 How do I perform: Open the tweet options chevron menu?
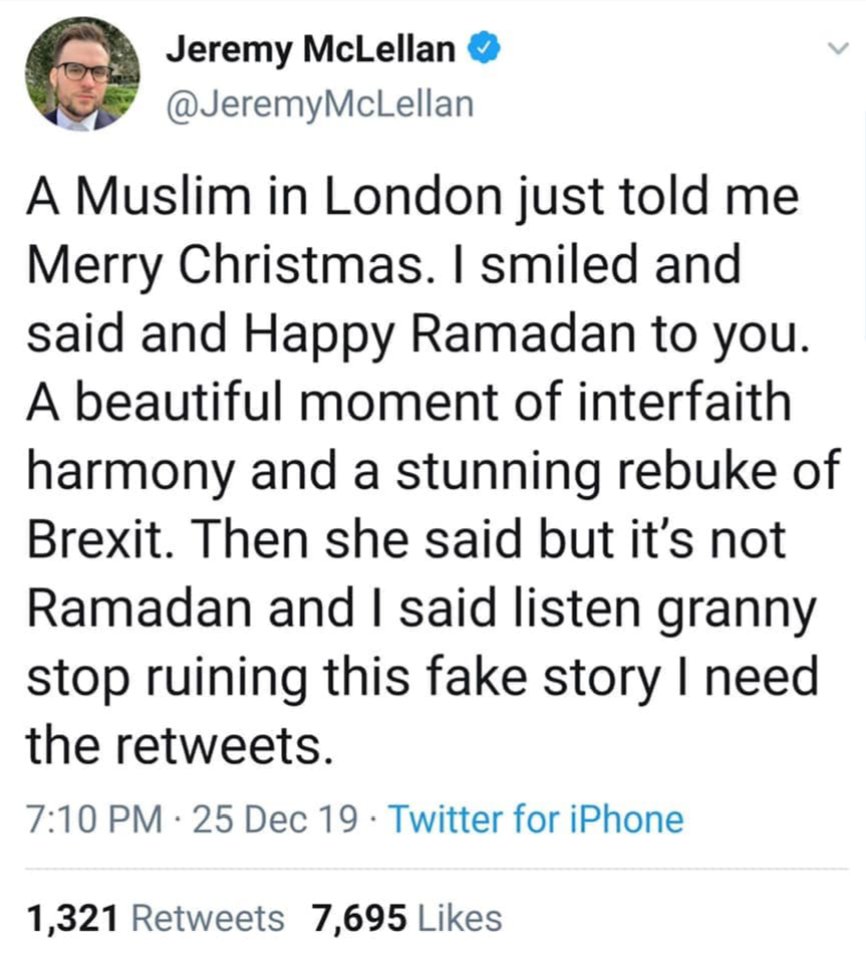click(836, 50)
